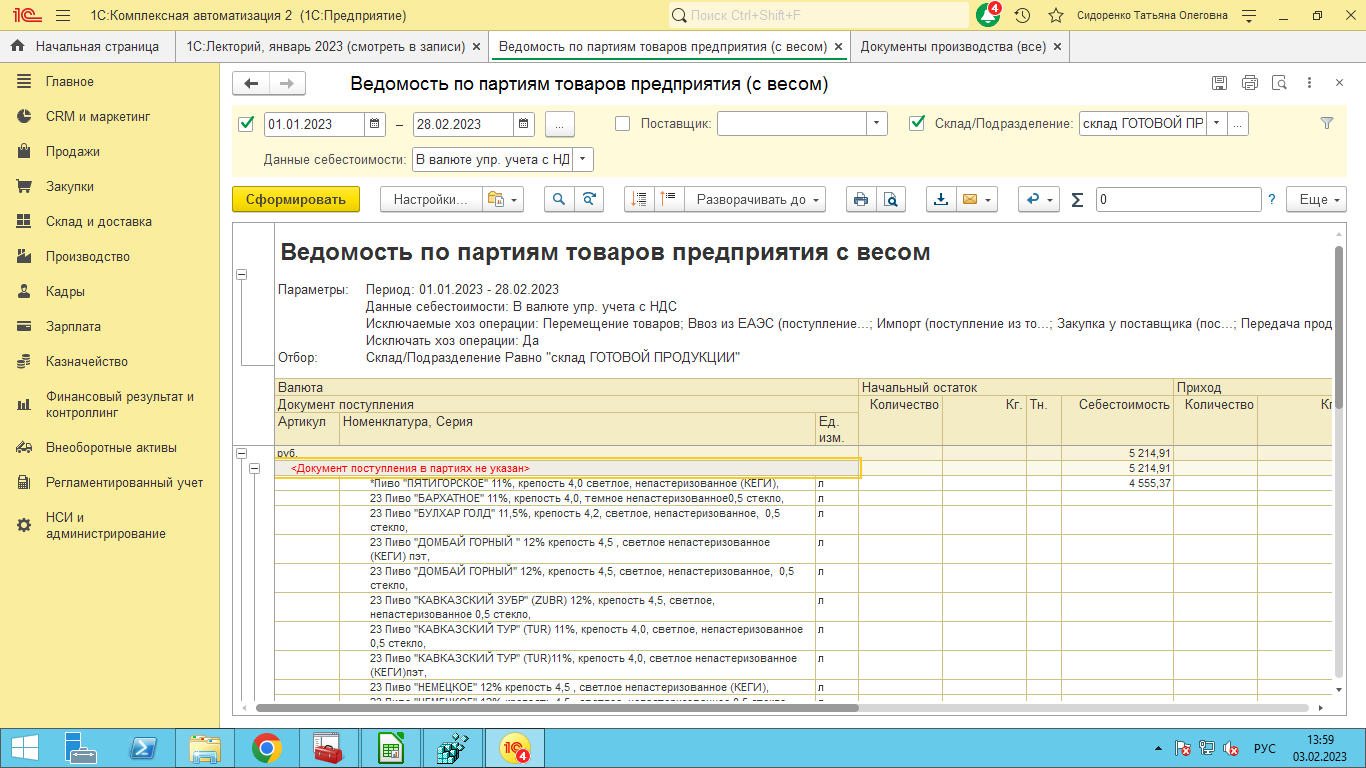Collapse the руб. grouping

[x=241, y=454]
